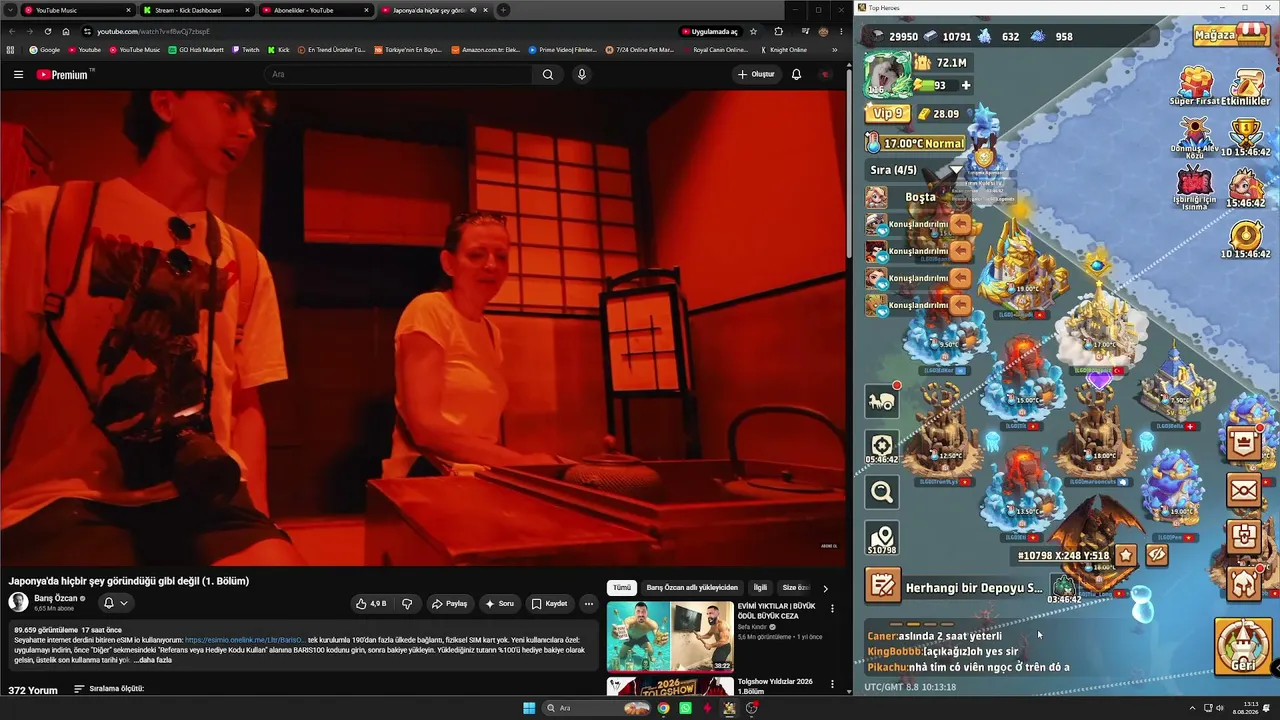Open a new browser tab
Screen dimensions: 1280x720
(503, 10)
